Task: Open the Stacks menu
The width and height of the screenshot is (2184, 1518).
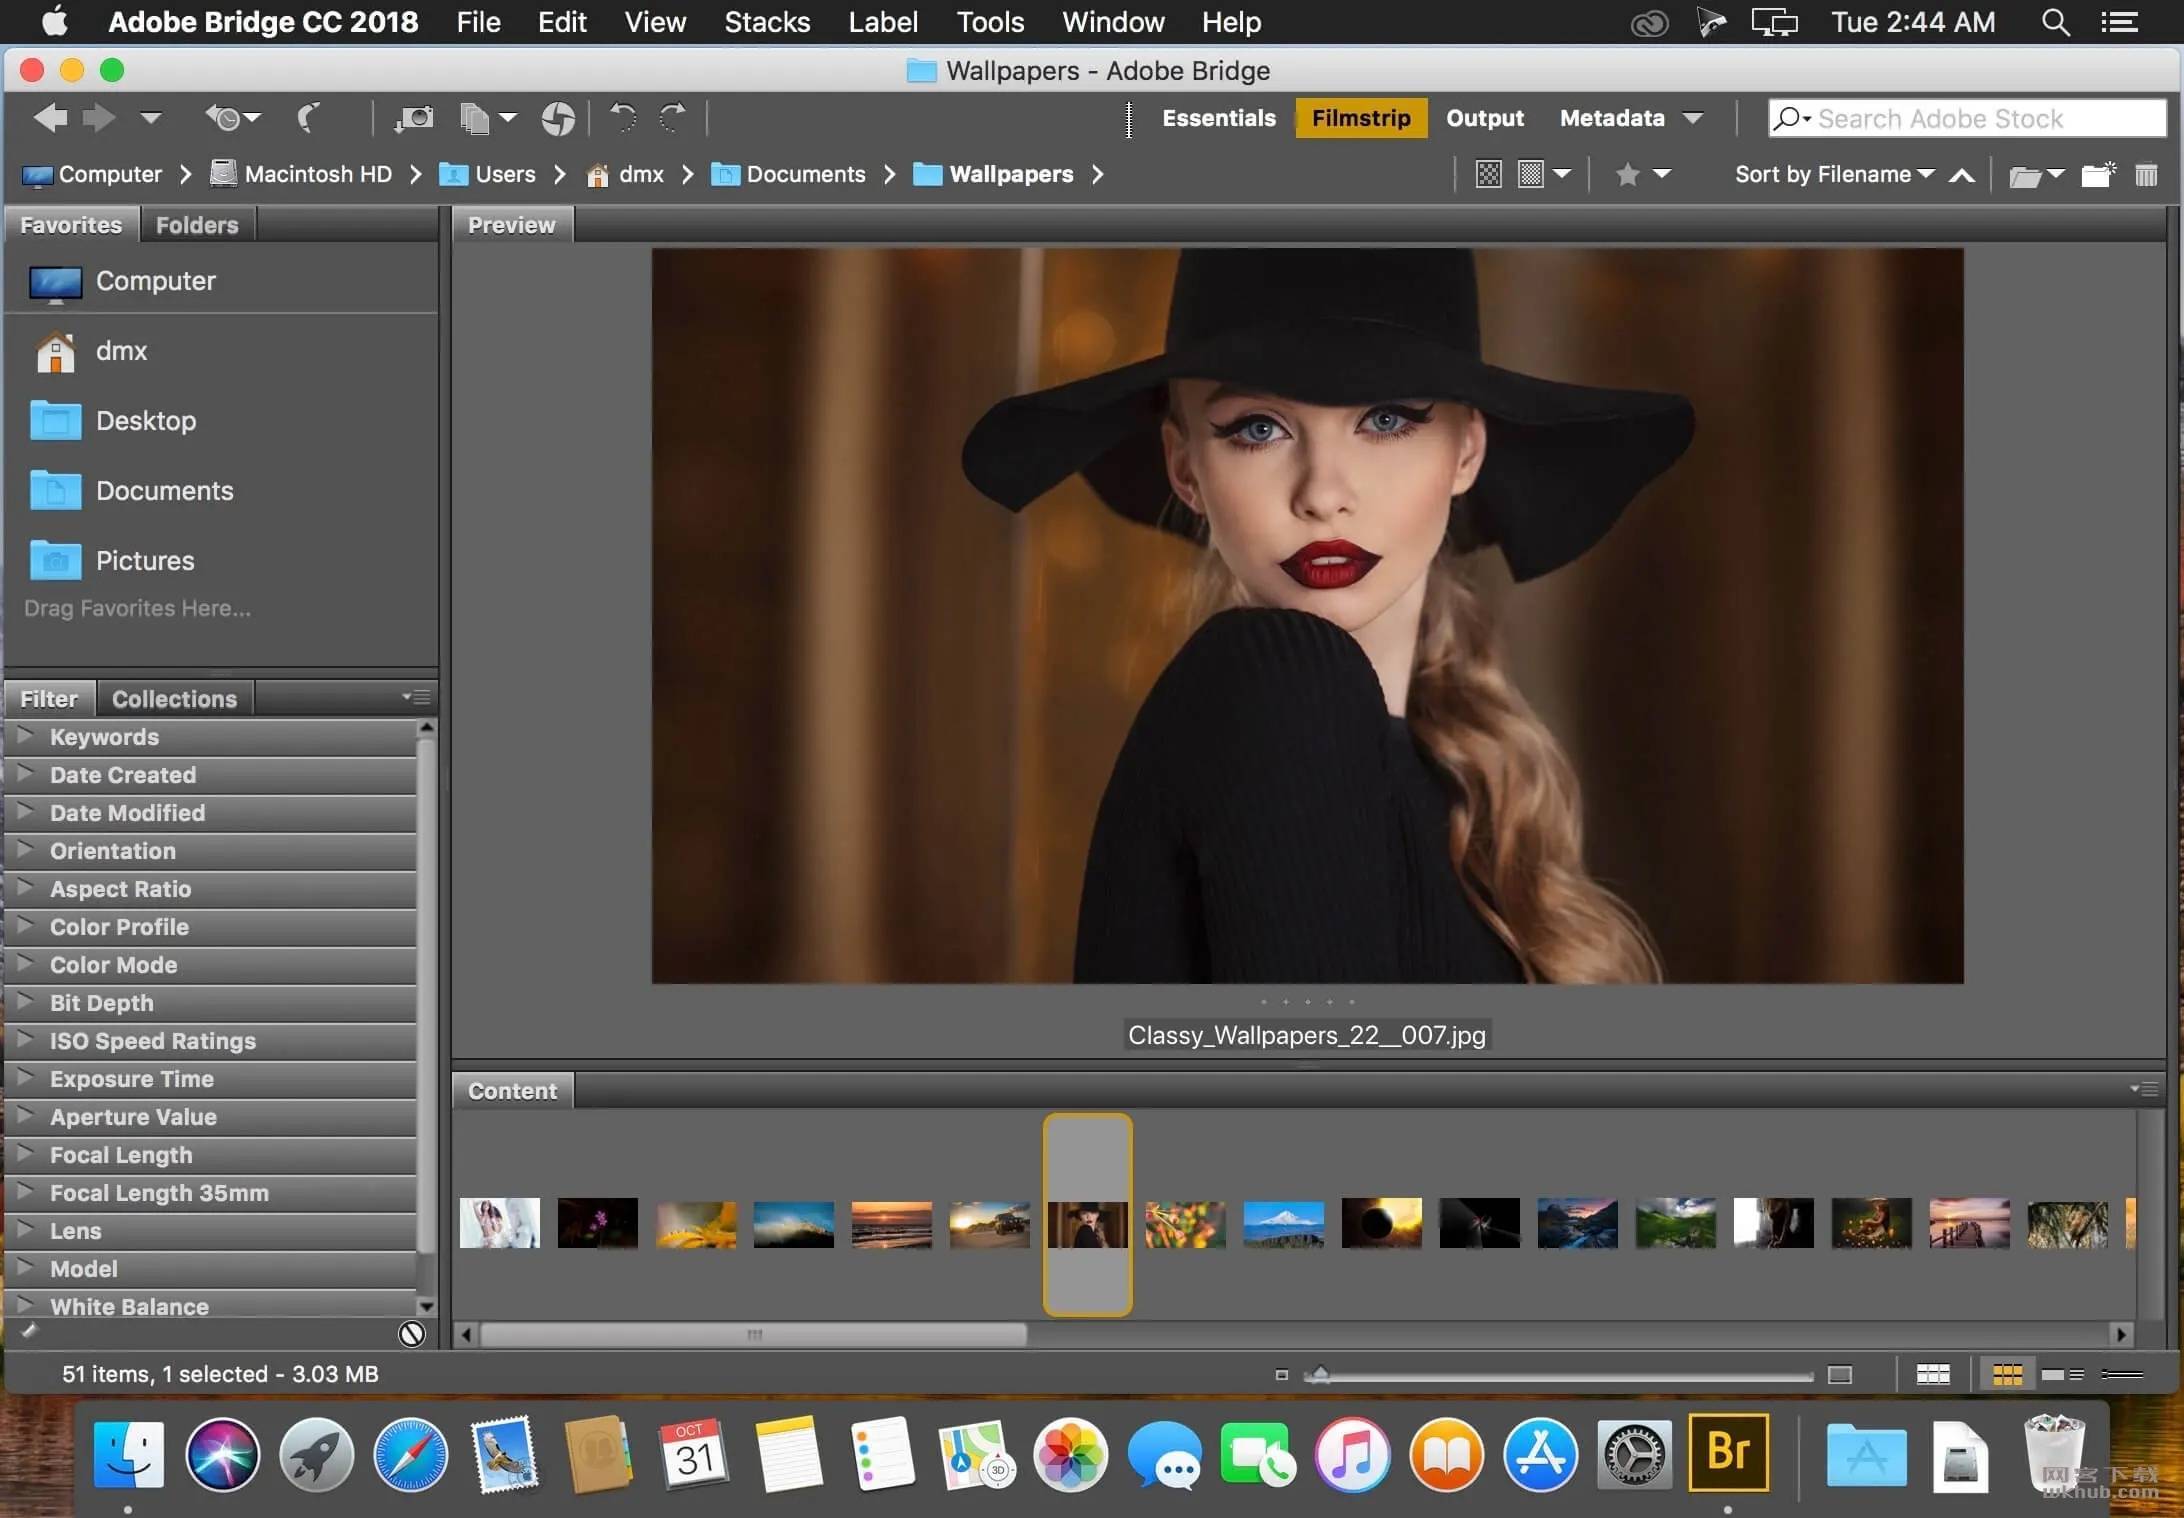Action: (765, 22)
